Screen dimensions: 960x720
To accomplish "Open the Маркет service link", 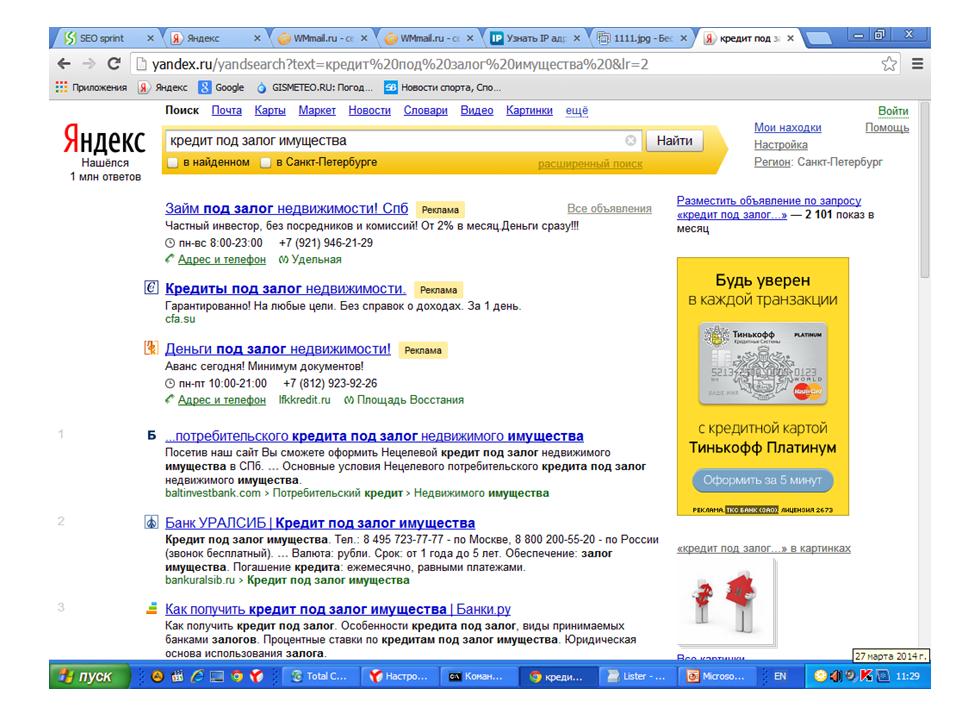I will (317, 111).
